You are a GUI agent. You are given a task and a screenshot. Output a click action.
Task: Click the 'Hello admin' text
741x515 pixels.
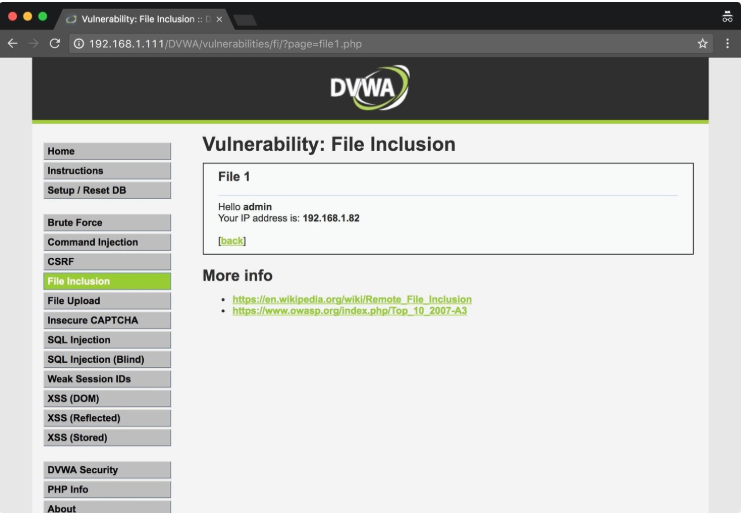(245, 207)
